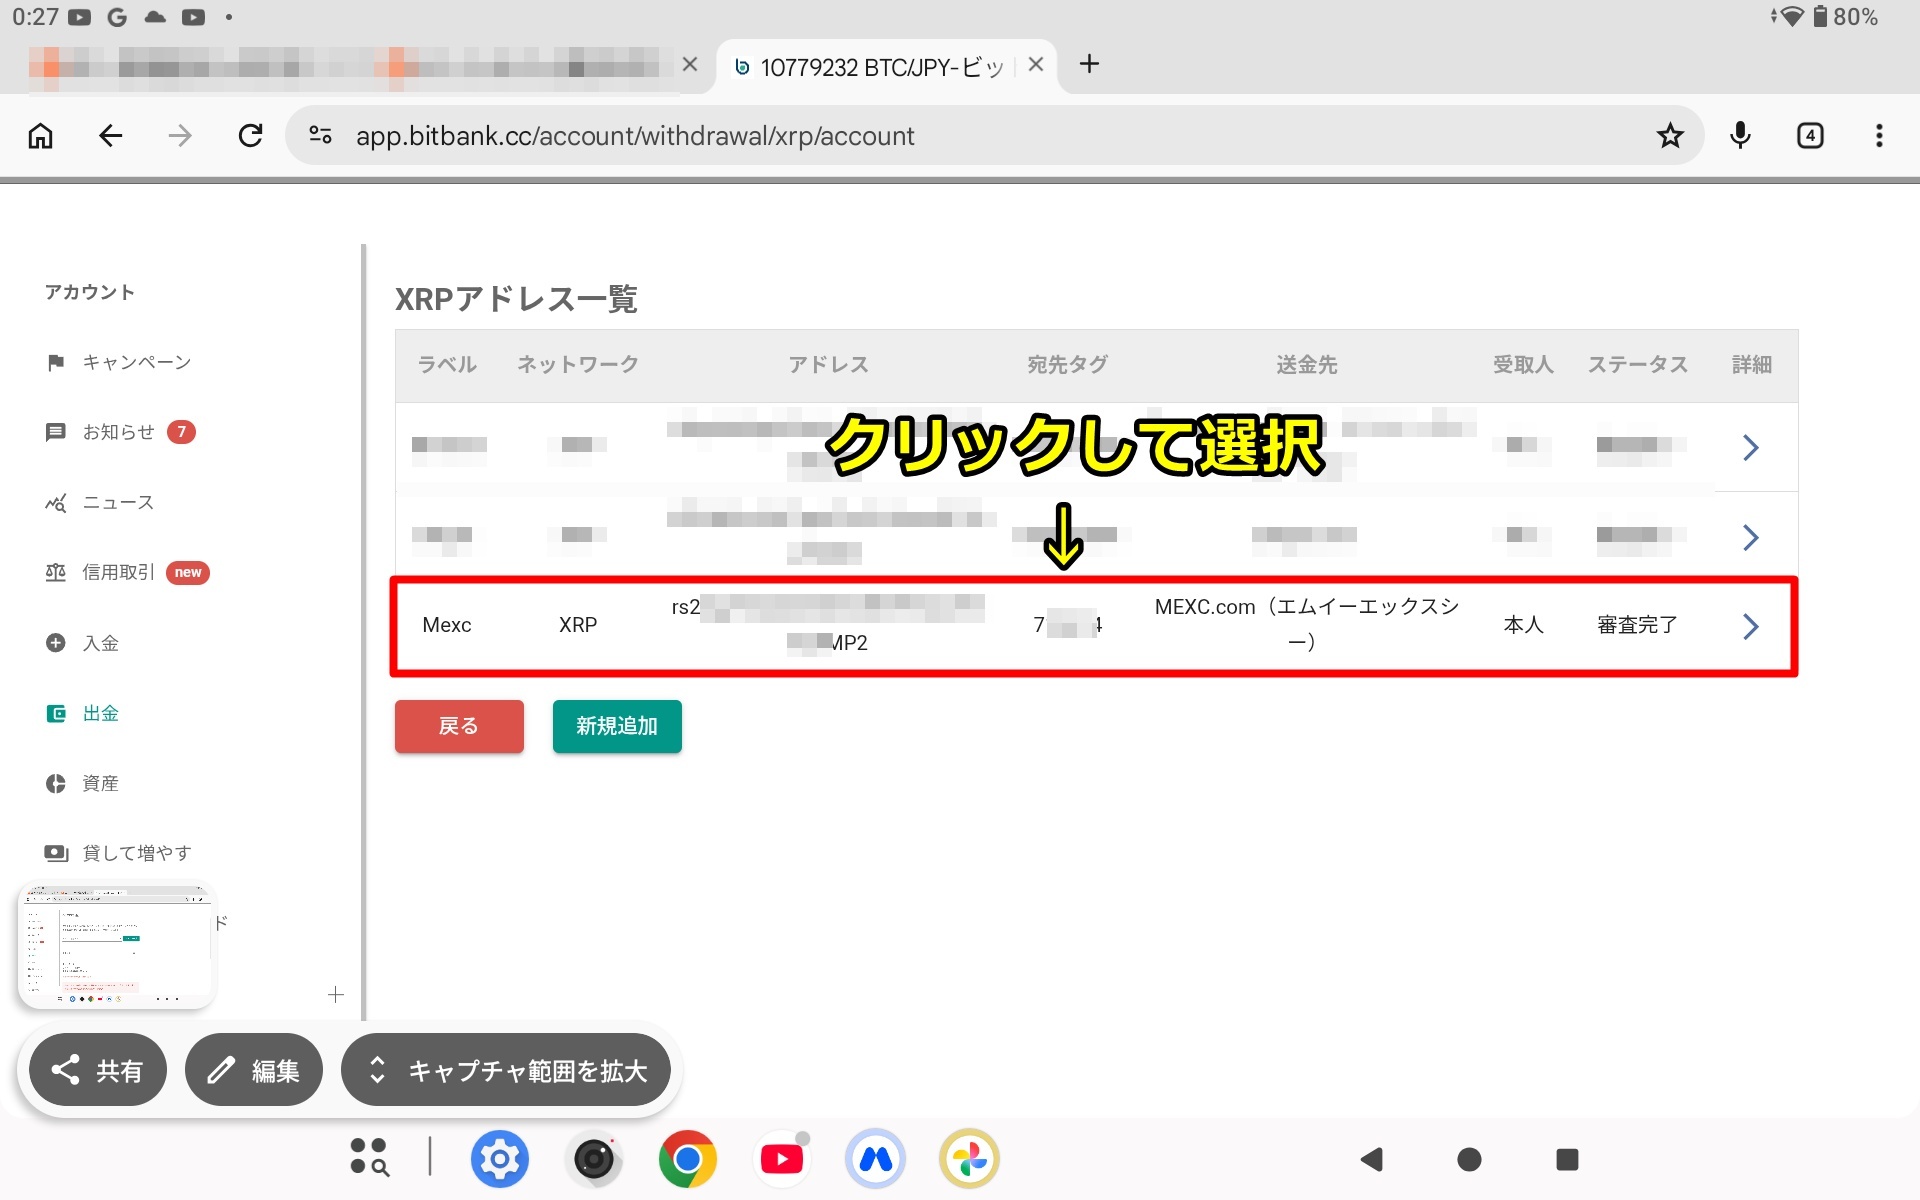Expand details chevron for first address row
Screen dimensions: 1920x1200
pos(1750,447)
